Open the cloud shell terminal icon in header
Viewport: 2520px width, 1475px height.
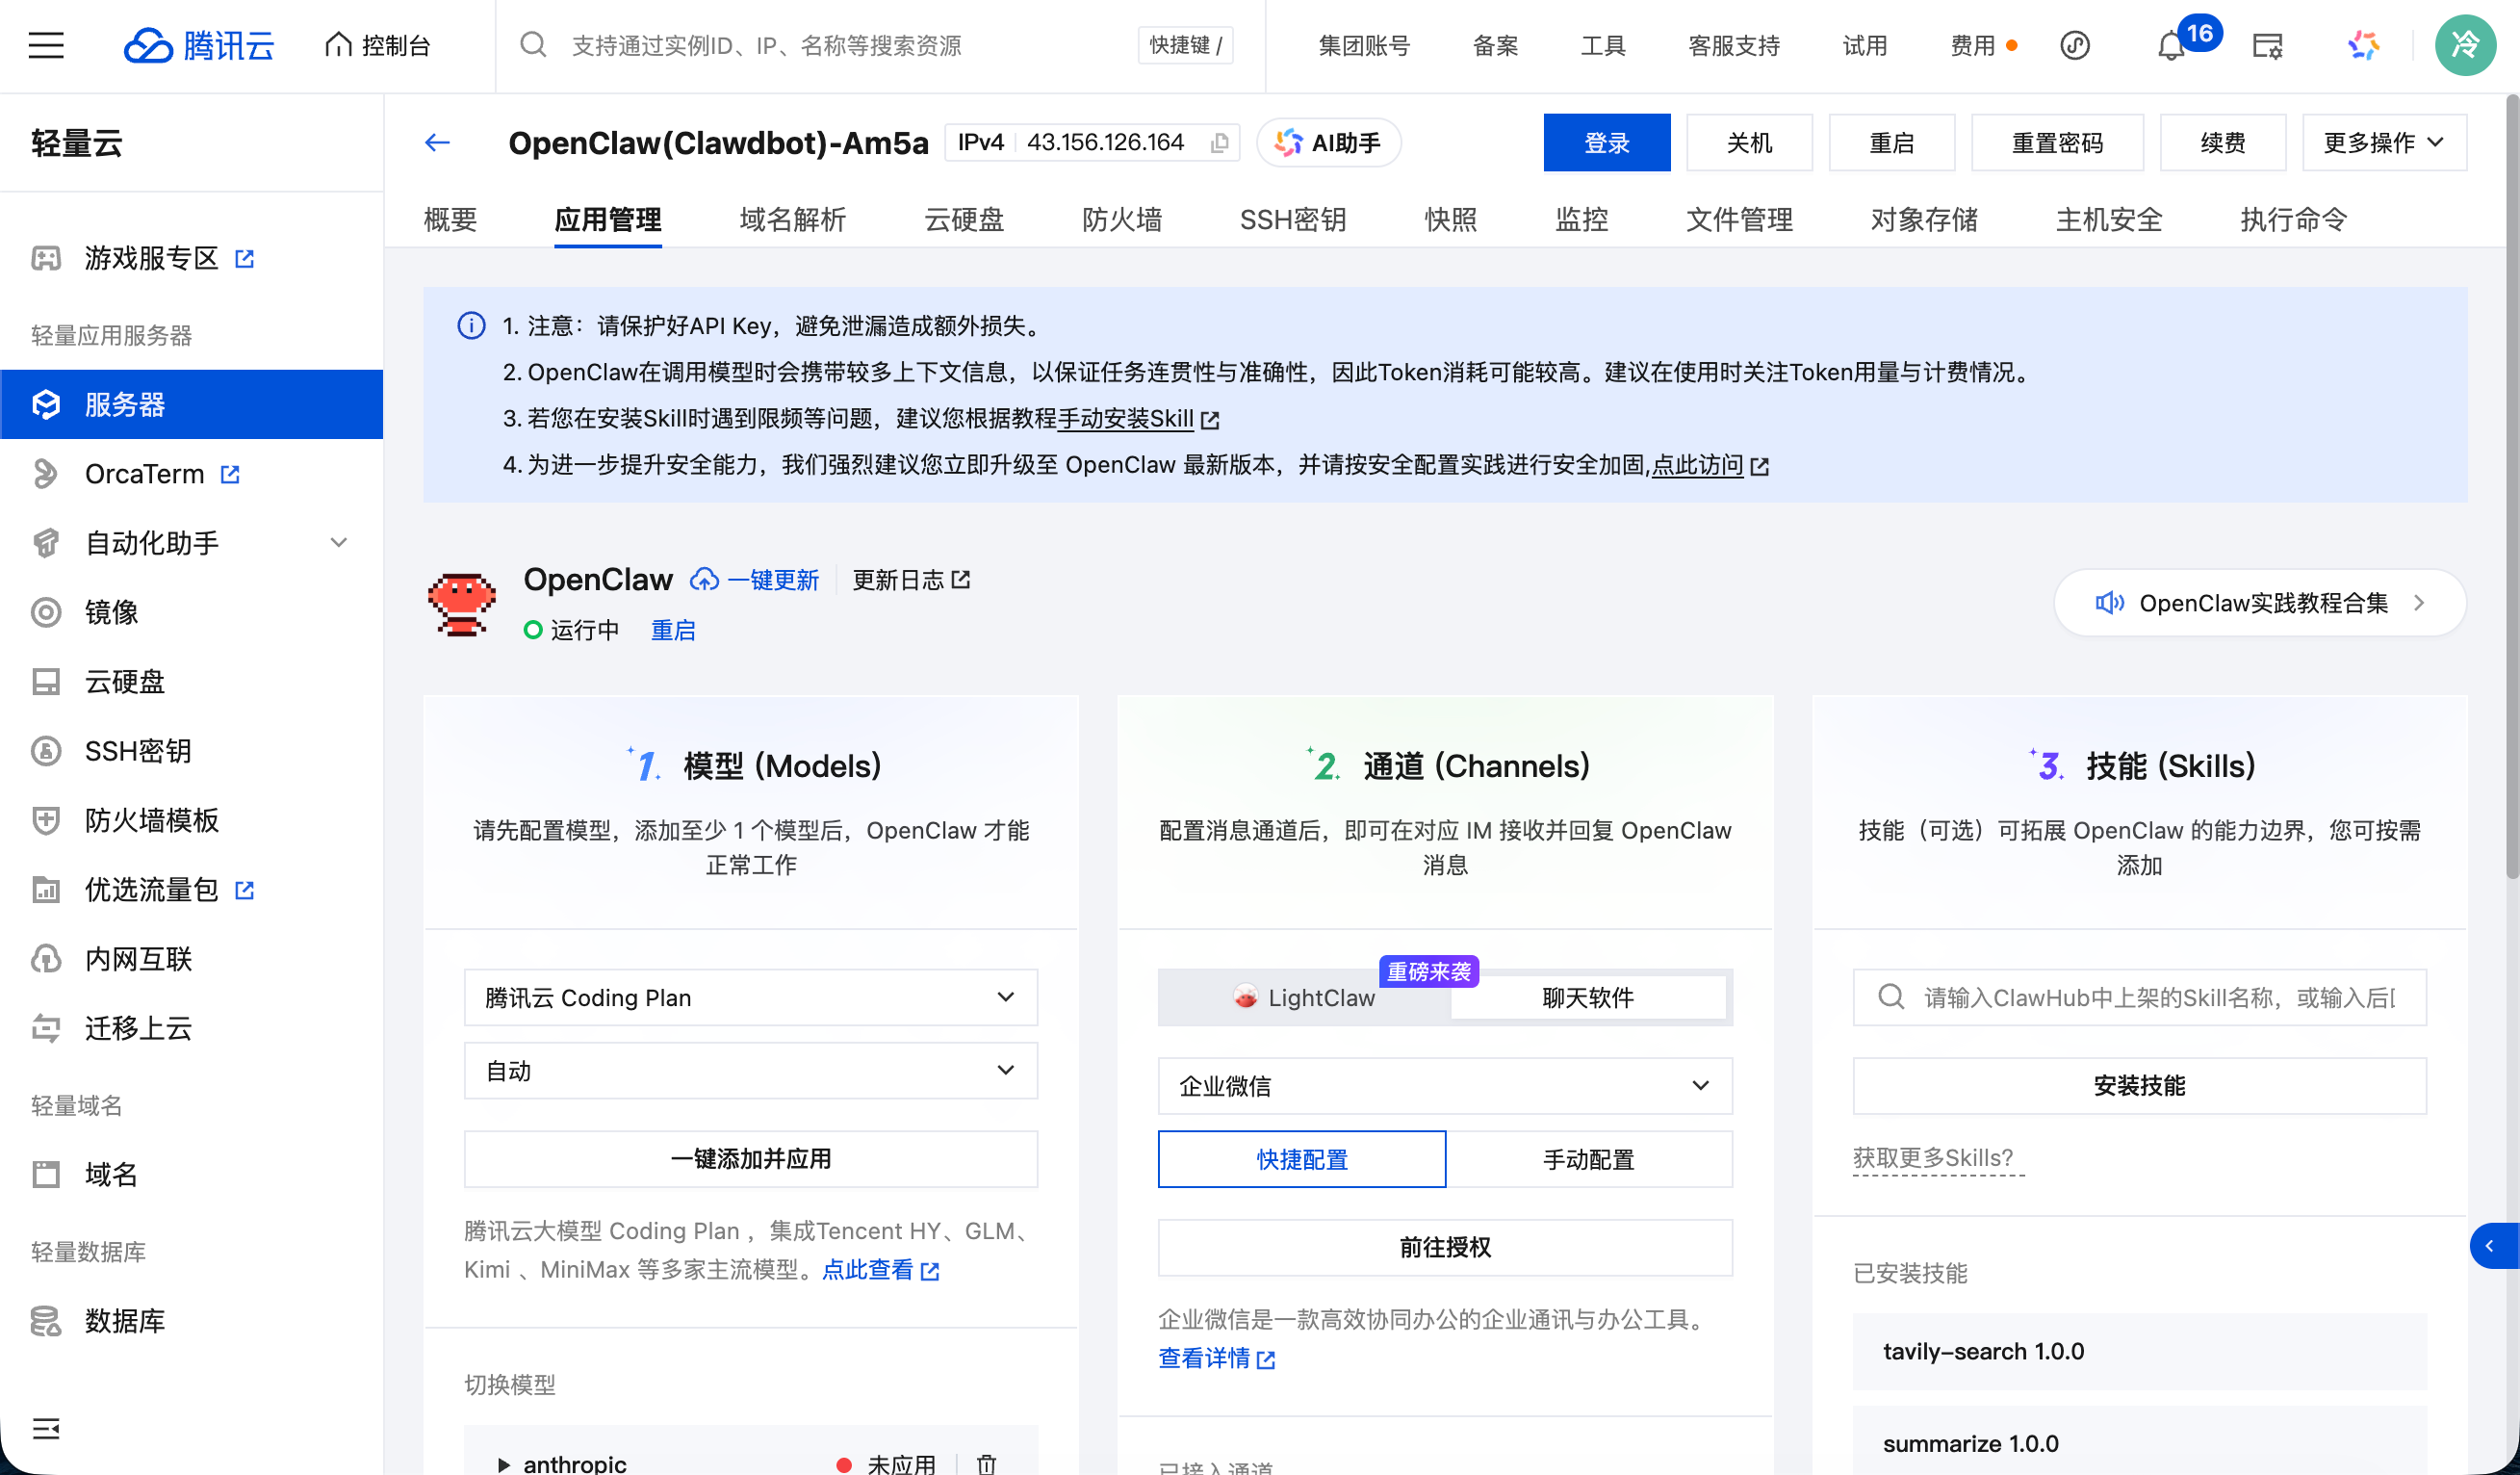pyautogui.click(x=2267, y=46)
